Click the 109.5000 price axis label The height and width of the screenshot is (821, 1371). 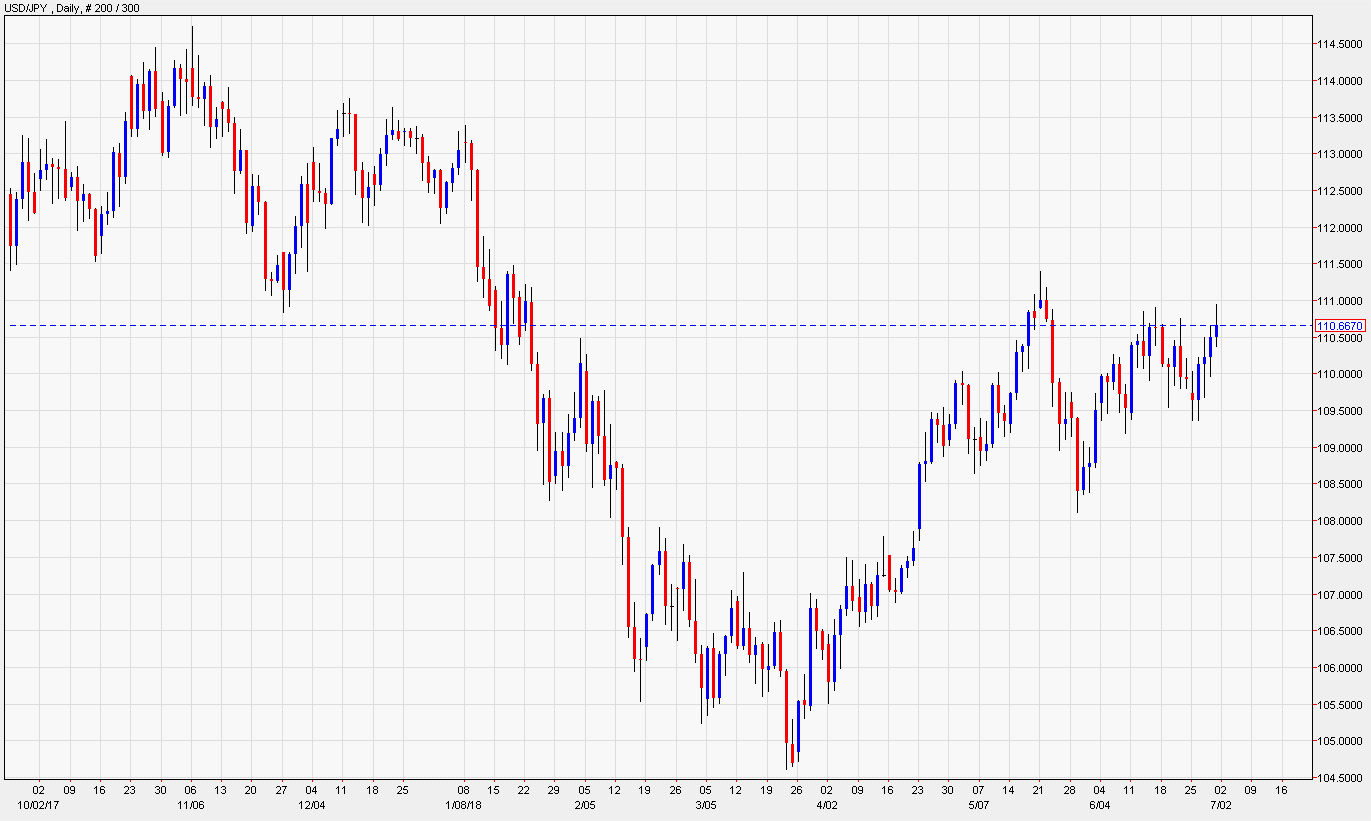[1340, 411]
